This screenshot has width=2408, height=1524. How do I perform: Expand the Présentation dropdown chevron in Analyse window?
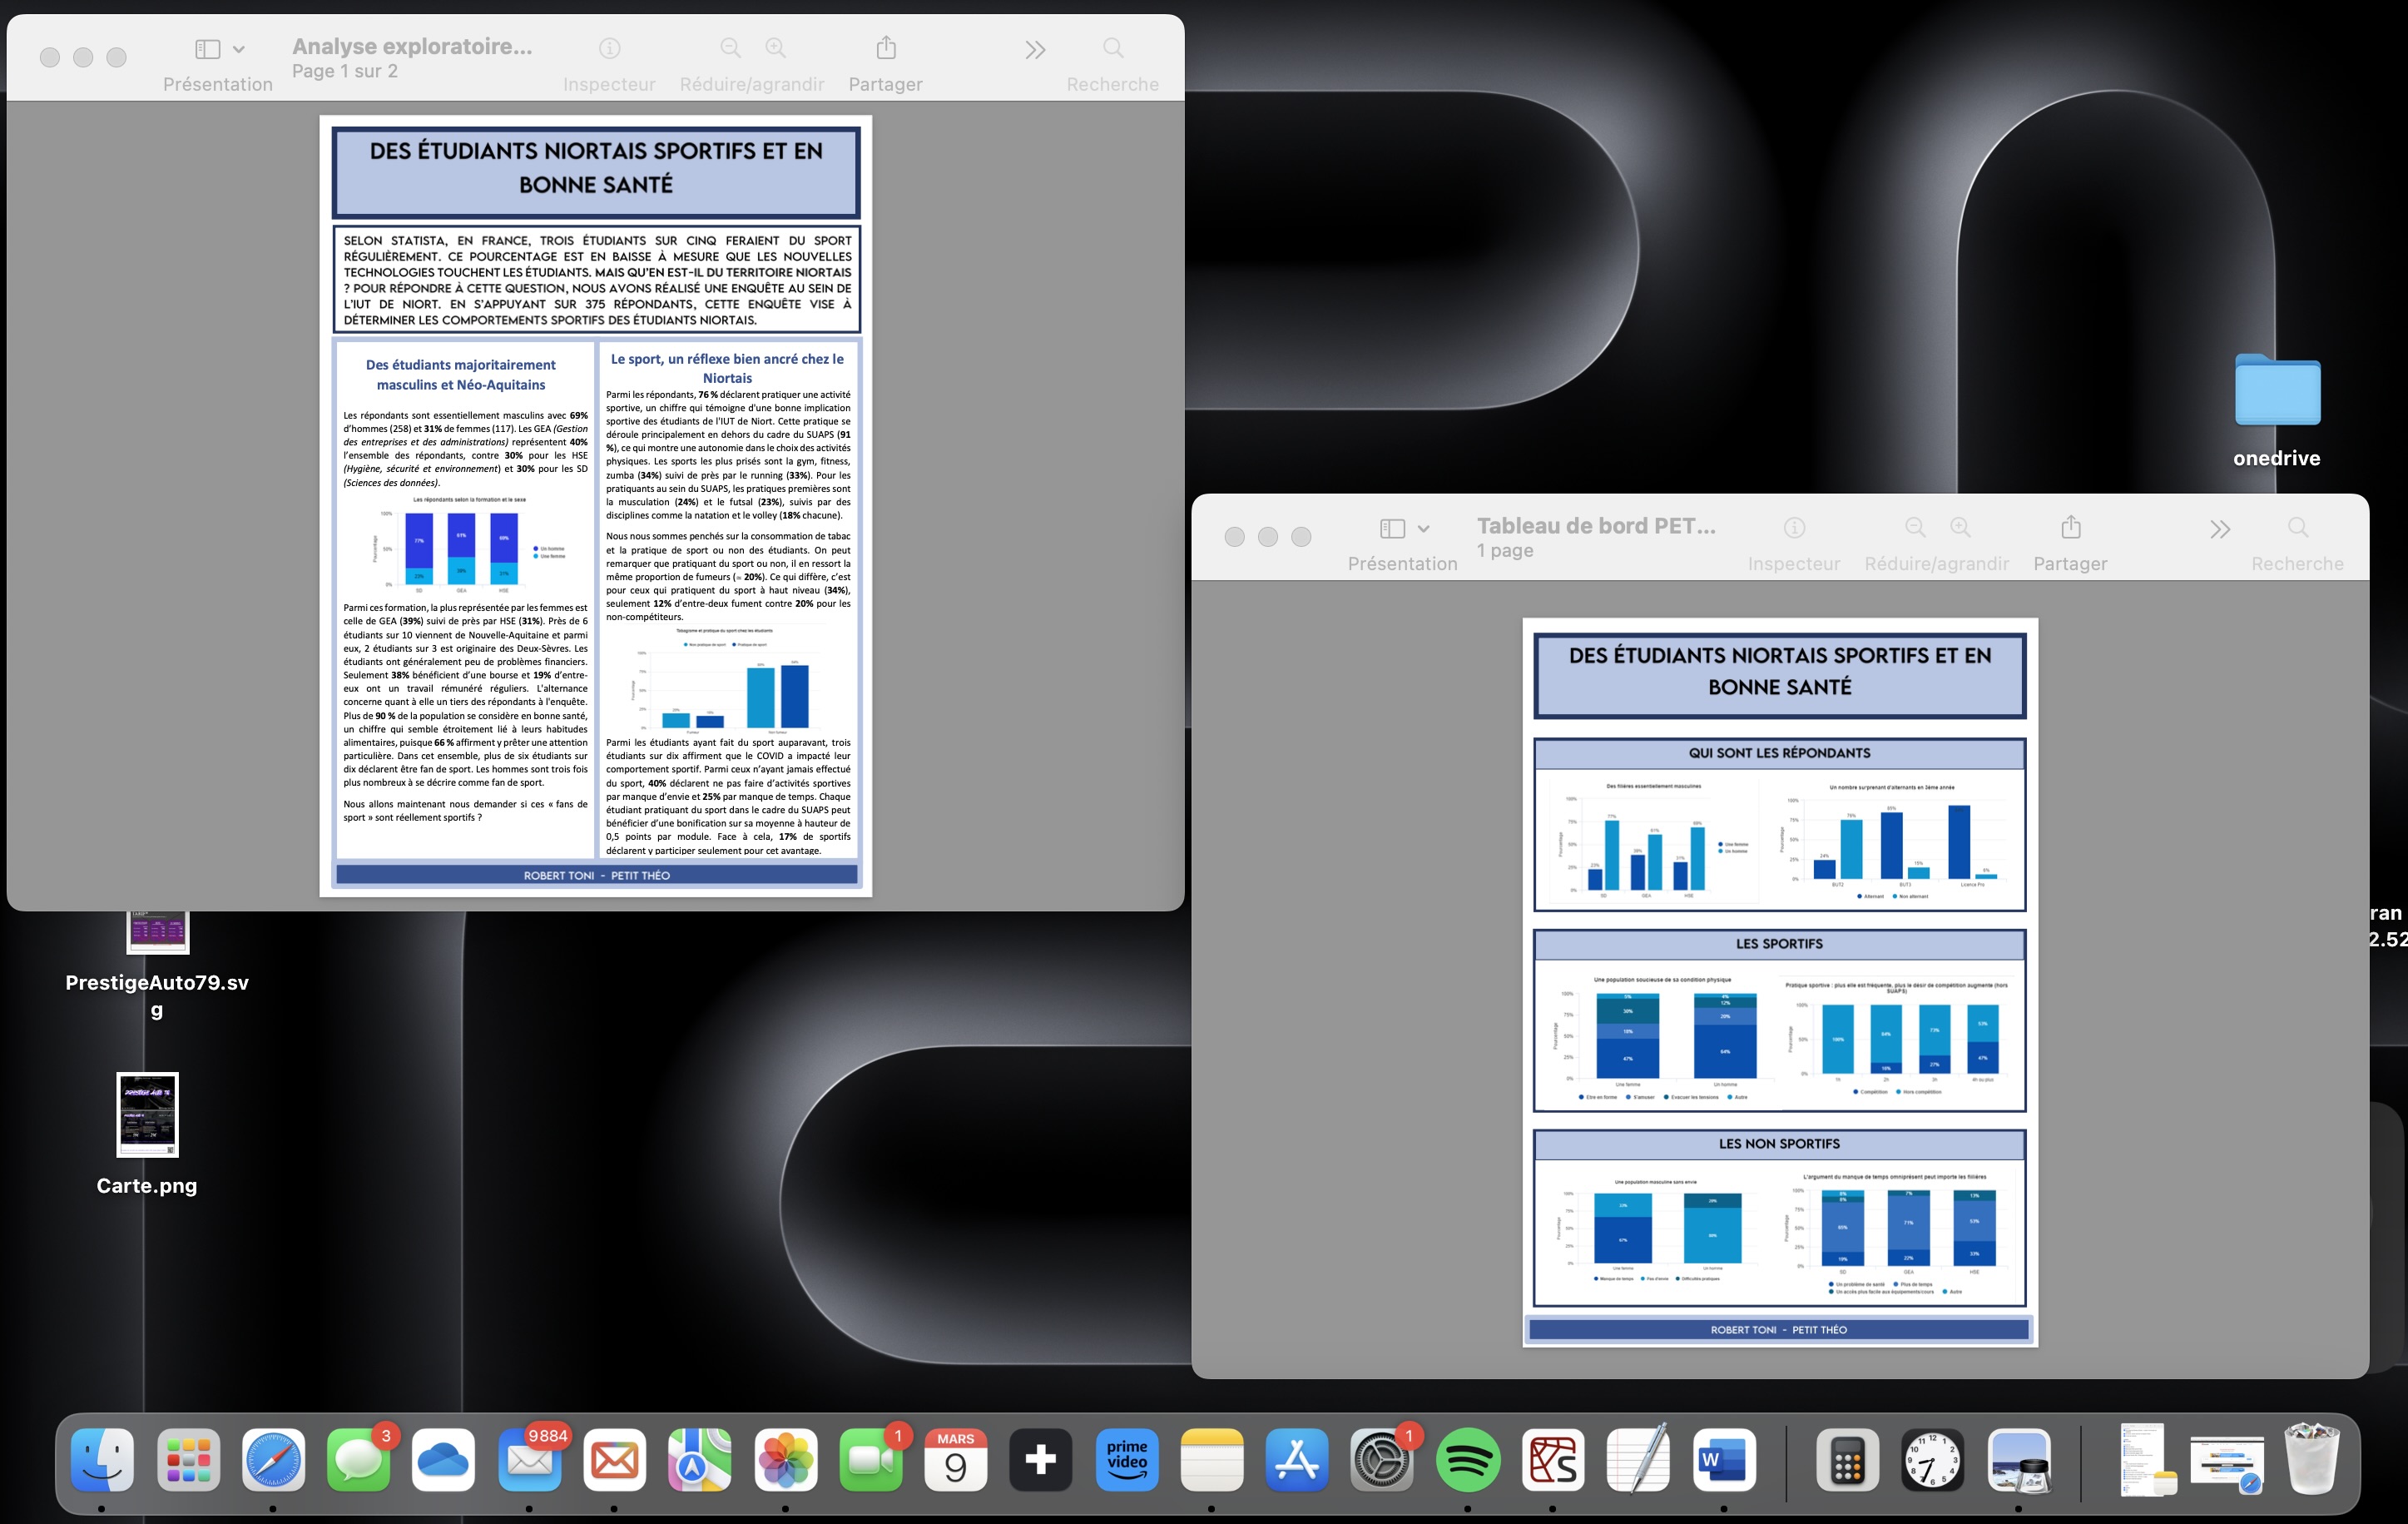pyautogui.click(x=237, y=47)
